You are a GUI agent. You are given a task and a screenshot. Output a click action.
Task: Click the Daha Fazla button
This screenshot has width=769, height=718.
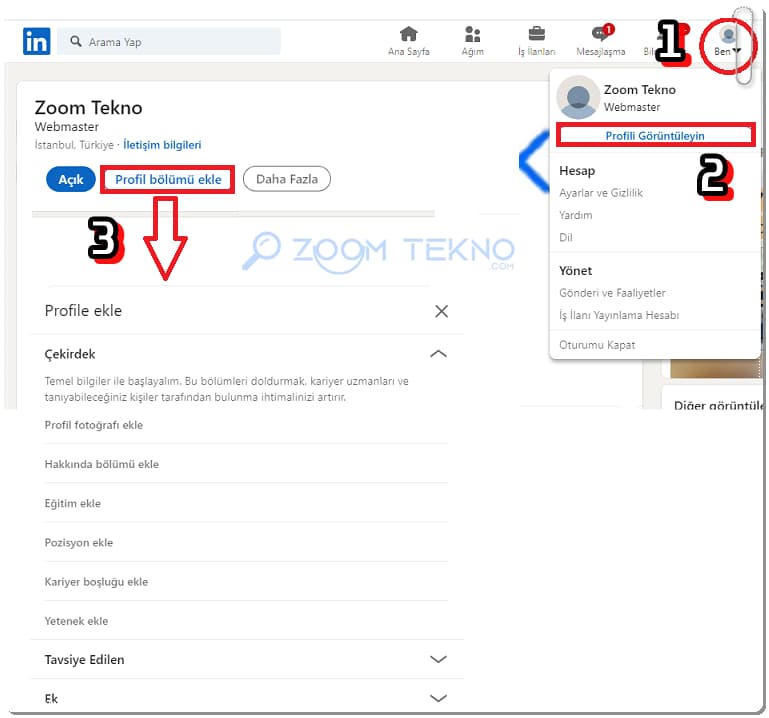287,179
